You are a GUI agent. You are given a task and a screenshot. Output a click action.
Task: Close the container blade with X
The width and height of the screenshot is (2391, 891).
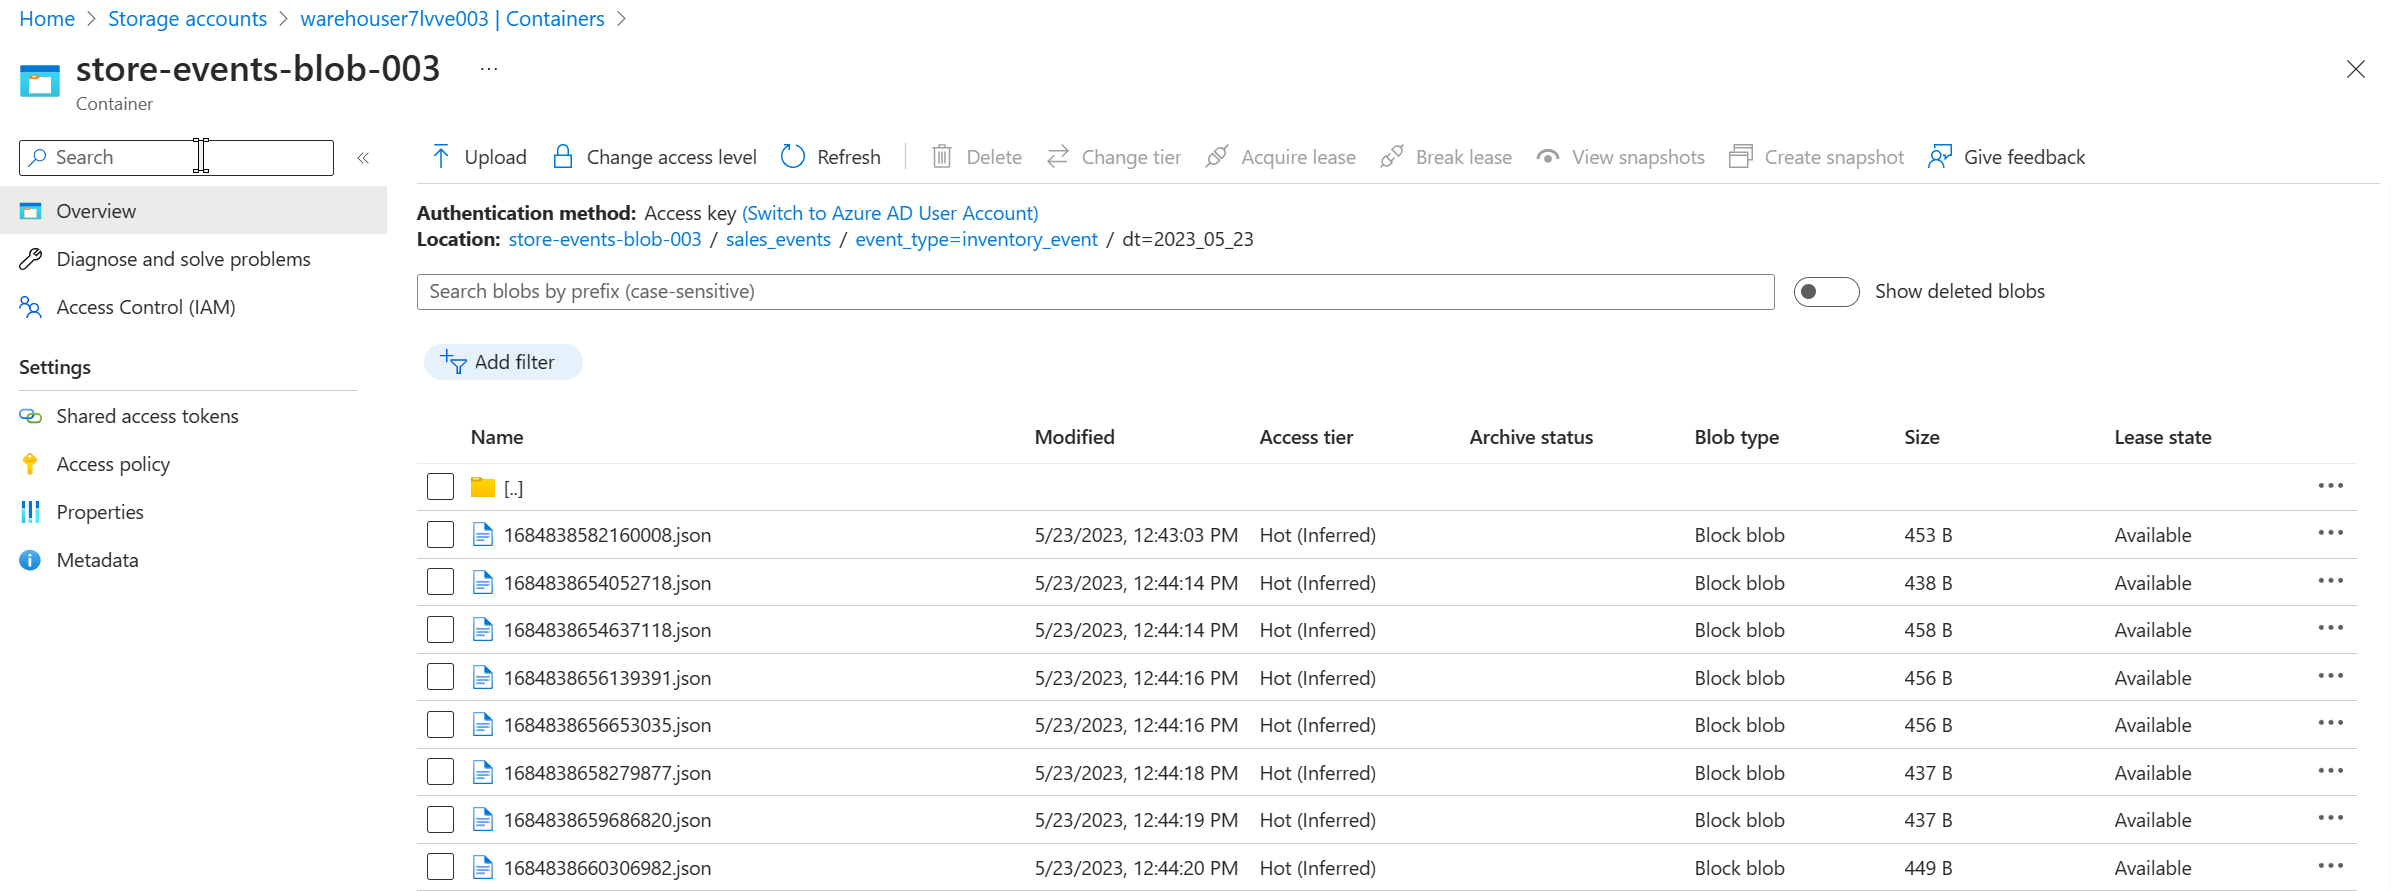2355,69
